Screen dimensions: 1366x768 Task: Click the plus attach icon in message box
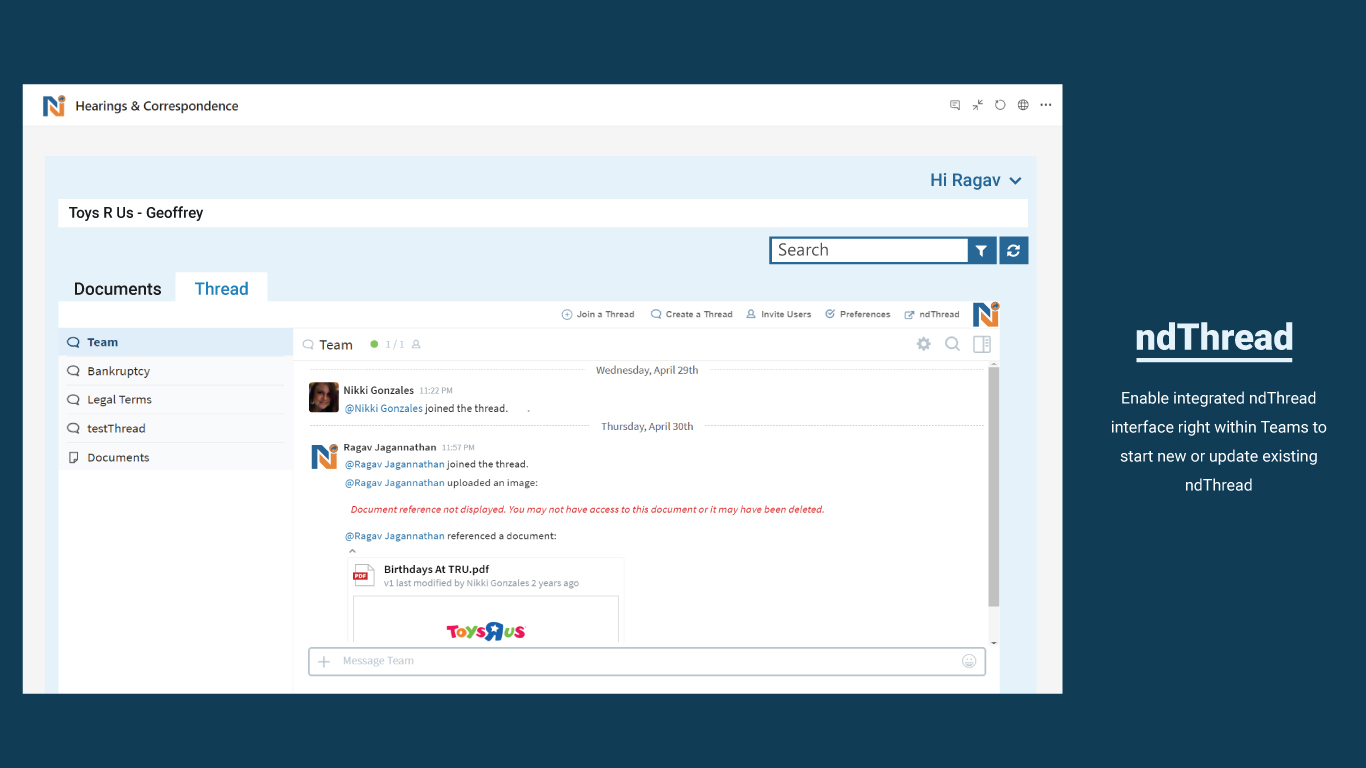click(324, 661)
